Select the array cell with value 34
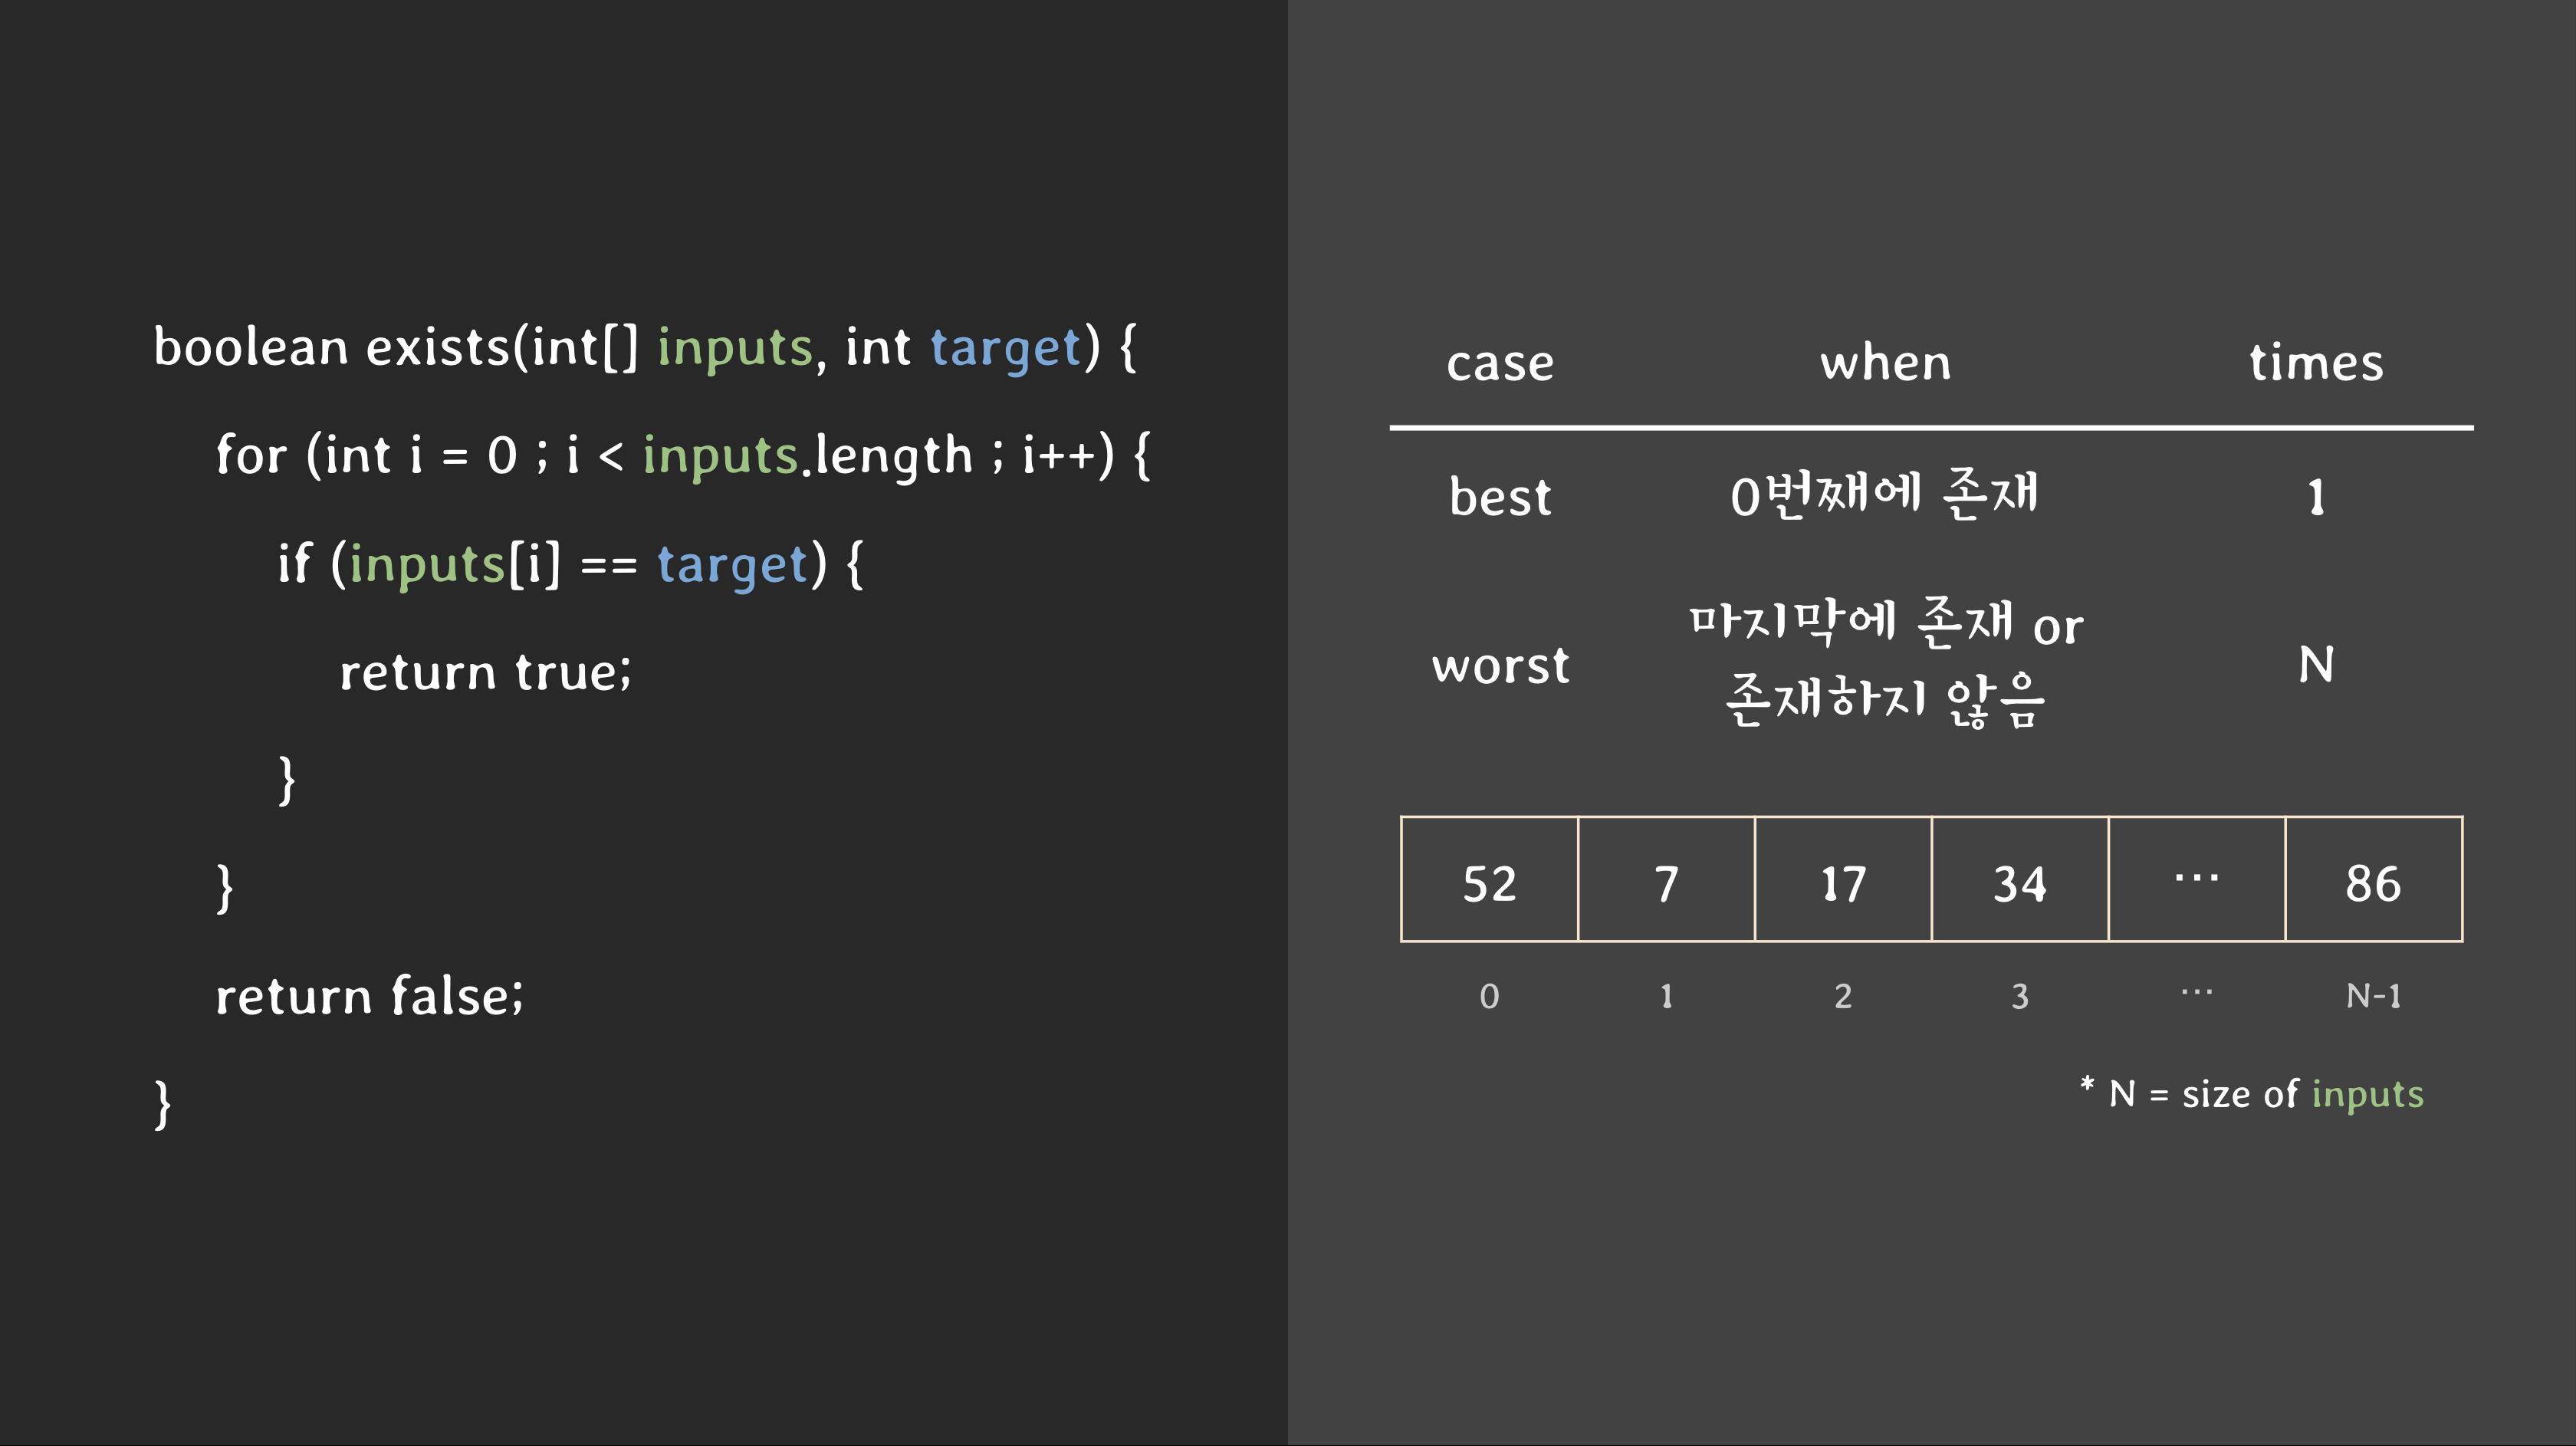This screenshot has height=1446, width=2576. [x=2020, y=880]
